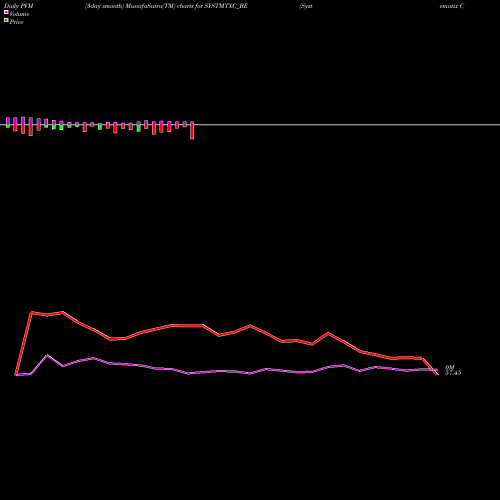Click the Daily PVM title text
This screenshot has height=500, width=500.
pos(19,6)
